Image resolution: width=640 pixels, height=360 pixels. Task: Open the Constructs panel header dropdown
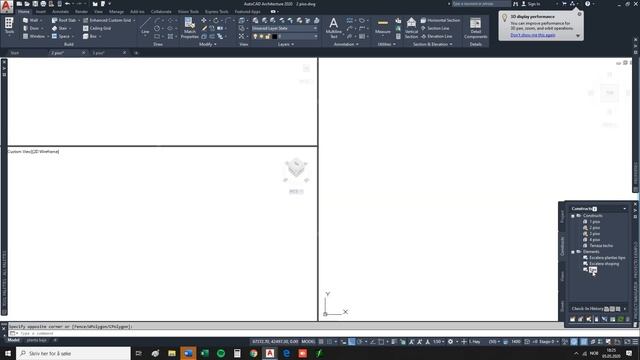point(624,209)
